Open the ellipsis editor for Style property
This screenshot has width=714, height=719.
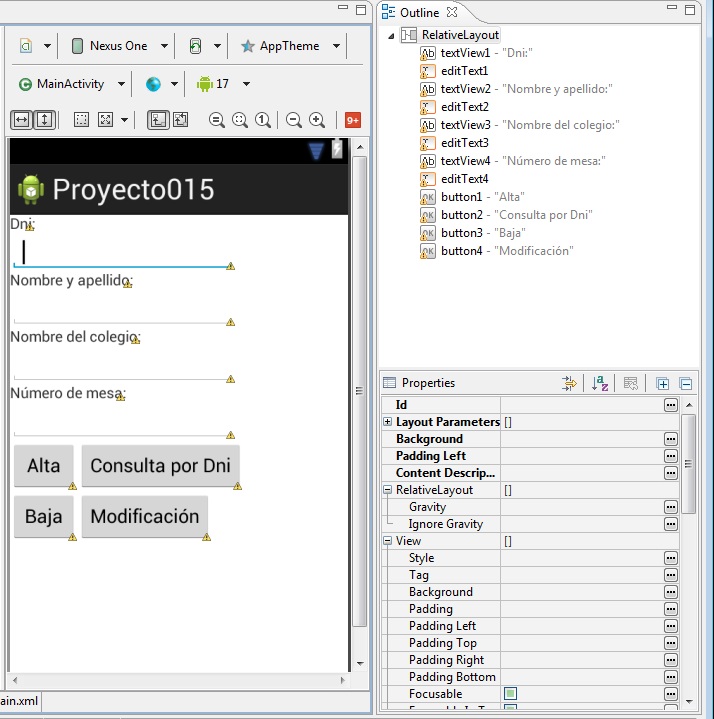[670, 558]
